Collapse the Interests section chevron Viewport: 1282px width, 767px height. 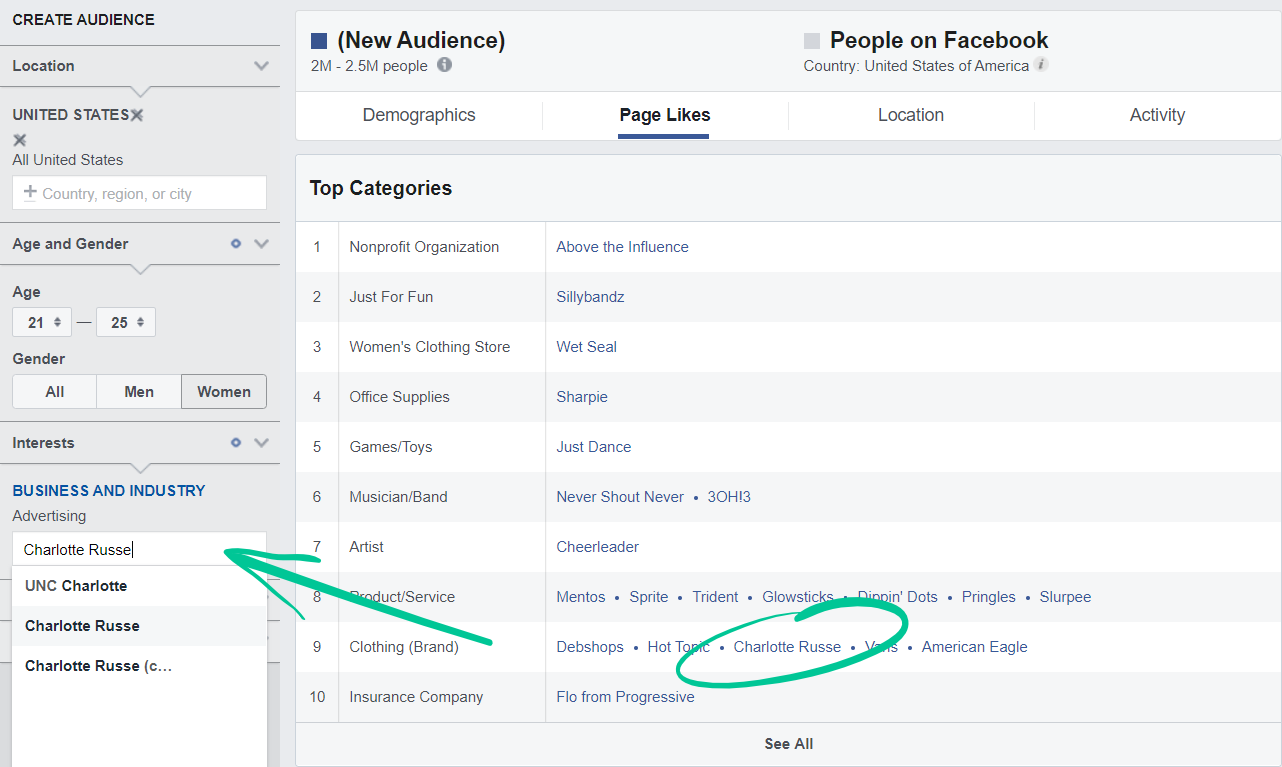262,442
